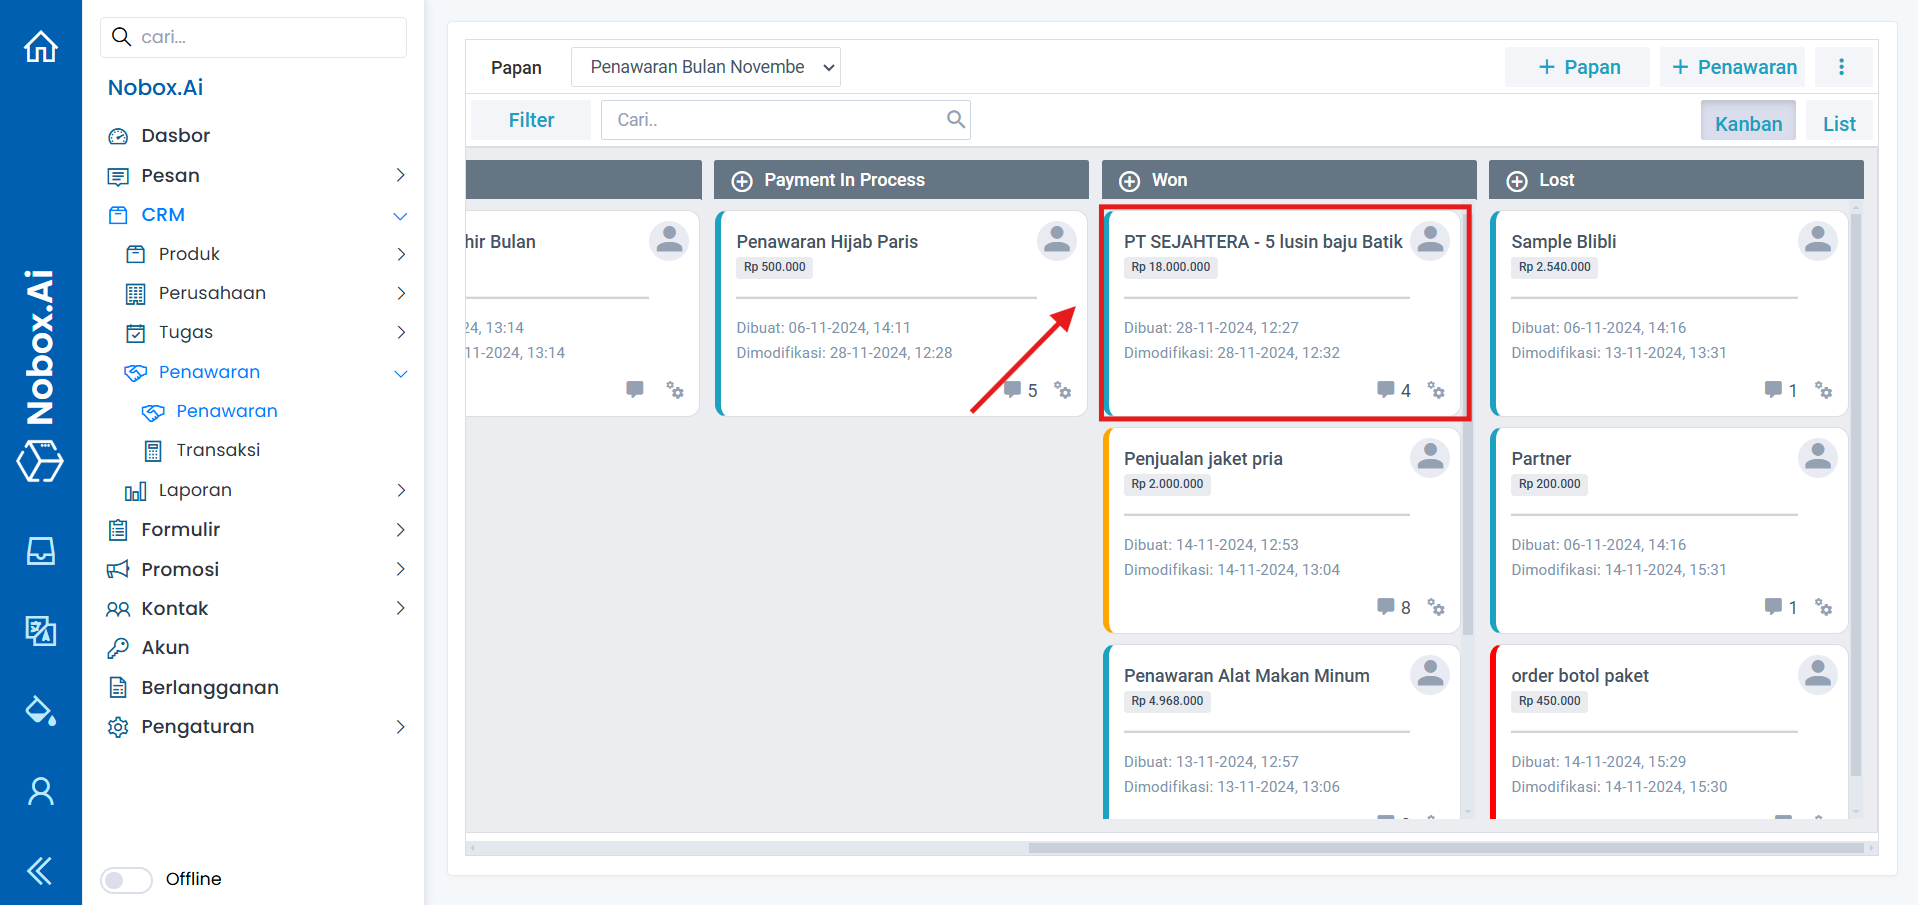Viewport: 1918px width, 905px height.
Task: Collapse the CRM menu section
Action: click(400, 216)
